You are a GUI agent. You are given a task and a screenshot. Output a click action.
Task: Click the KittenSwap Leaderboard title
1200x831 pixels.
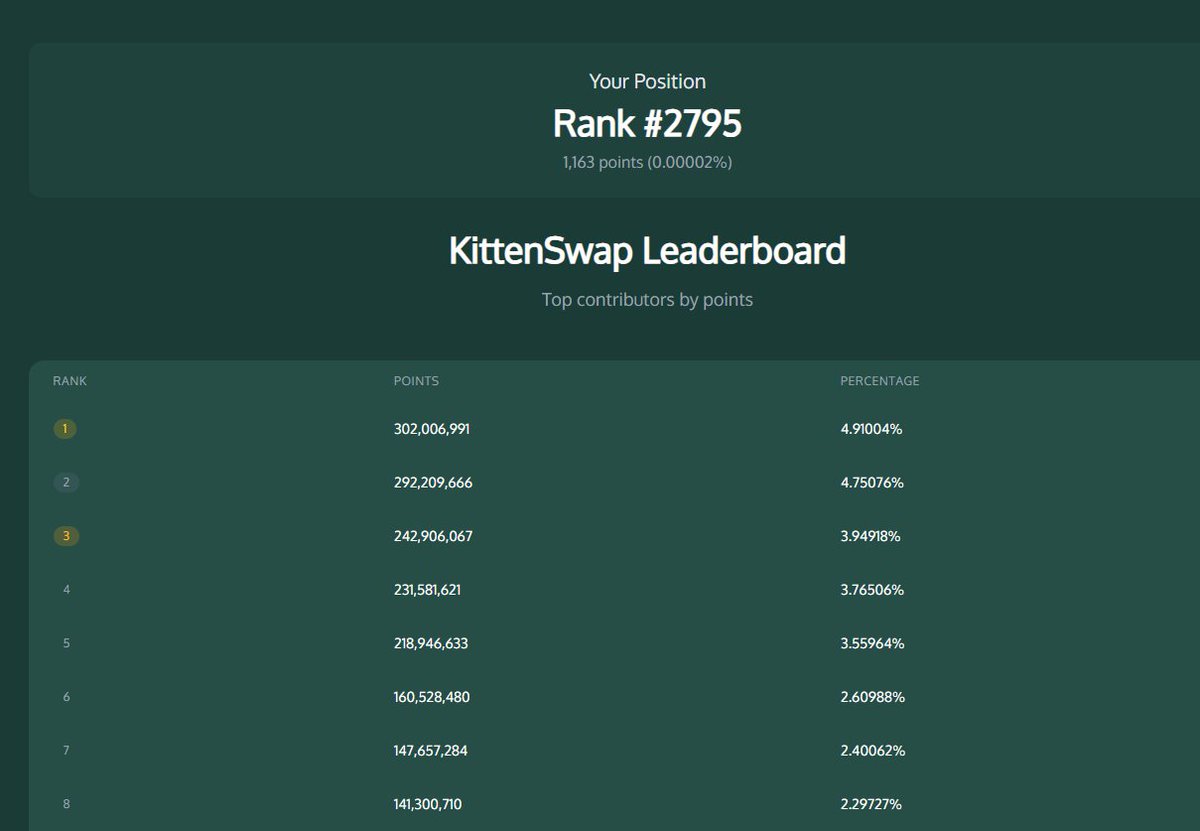pyautogui.click(x=647, y=251)
